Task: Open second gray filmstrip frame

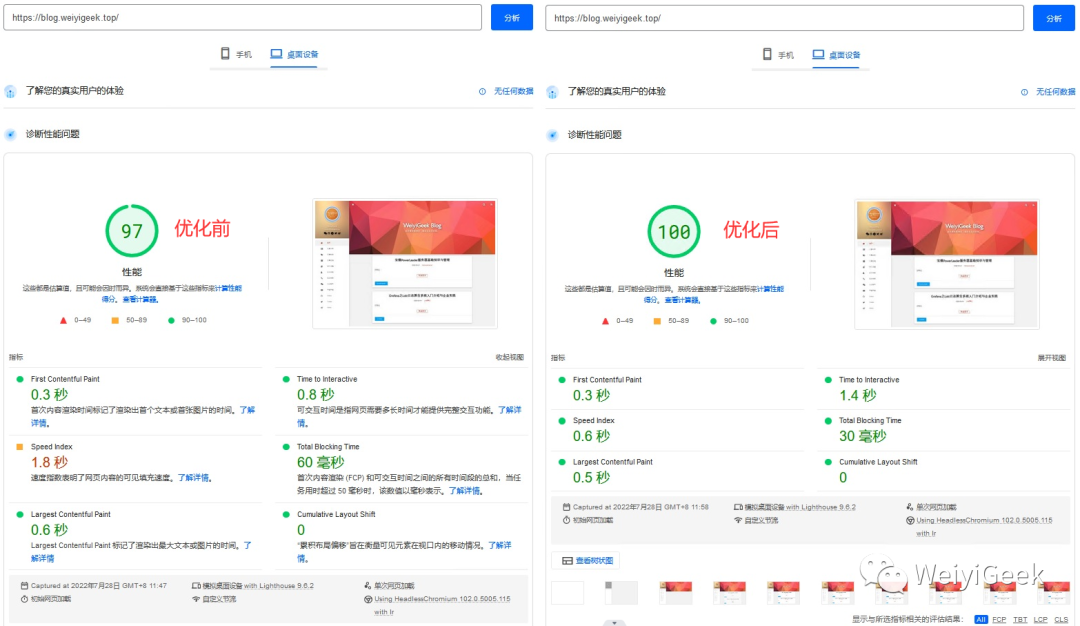Action: coord(621,592)
